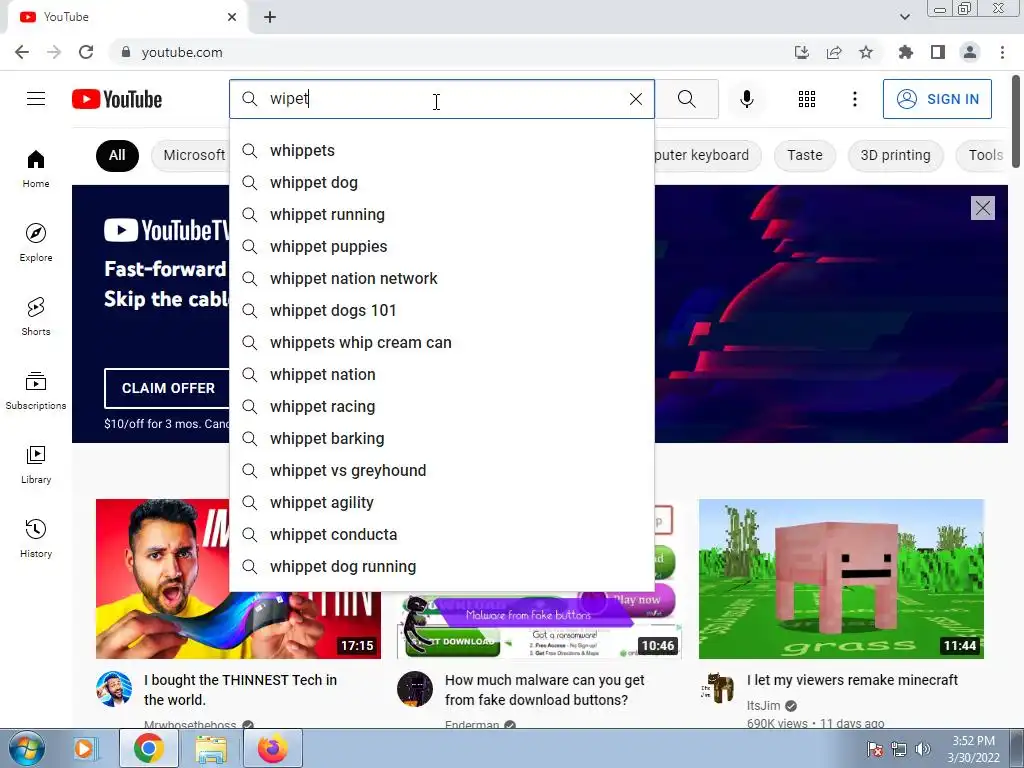Select the All filter chip
Viewport: 1024px width, 768px height.
[117, 155]
